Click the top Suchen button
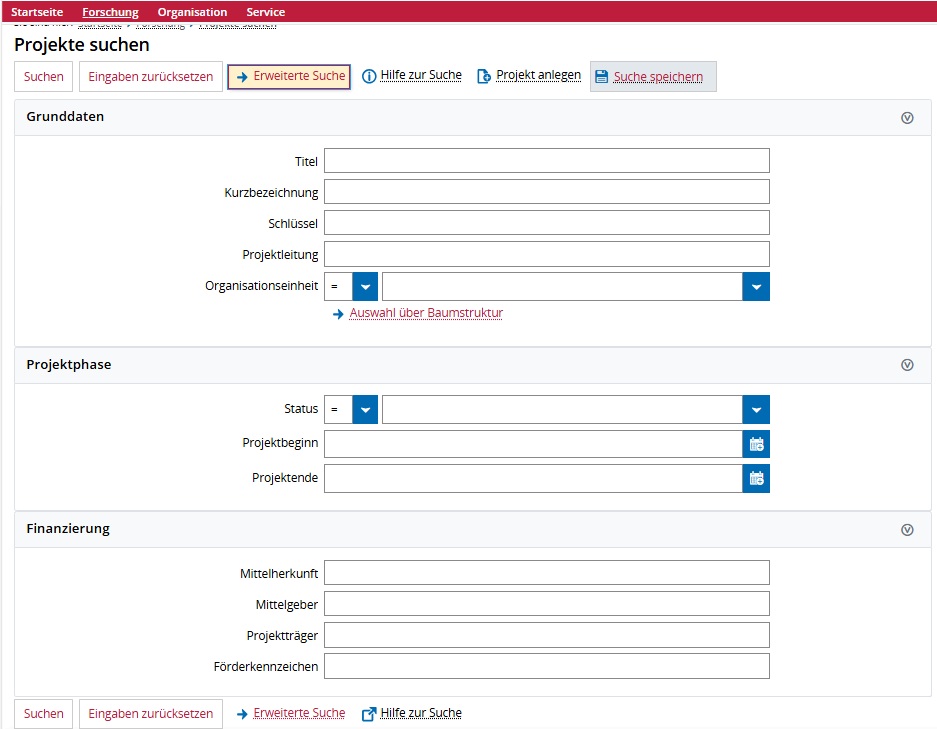Screen dimensions: 937x729 click(43, 77)
